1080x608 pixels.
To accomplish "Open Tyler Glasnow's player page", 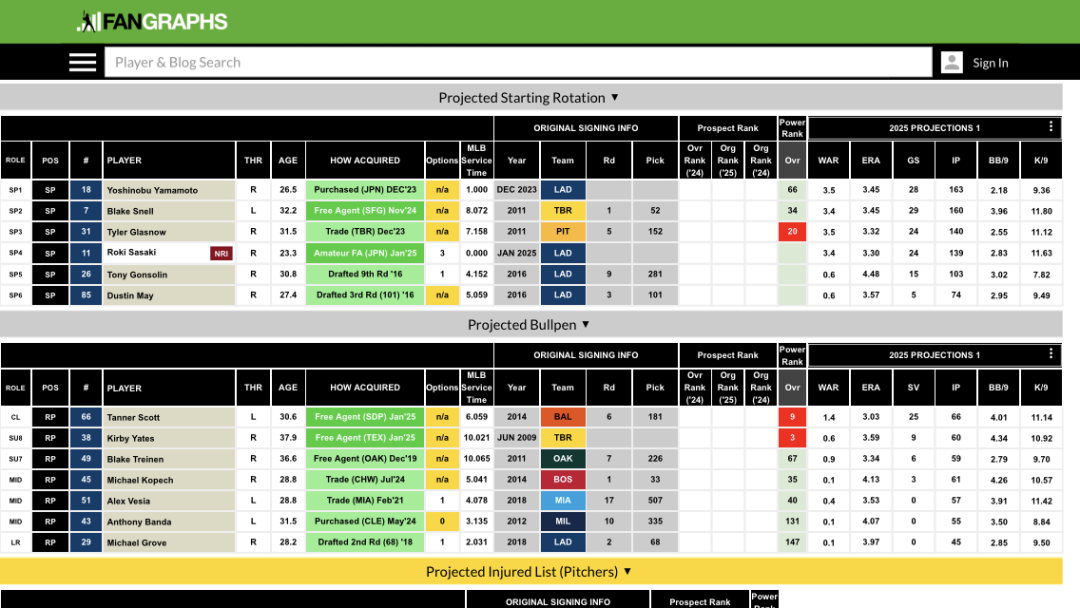I will coord(136,232).
